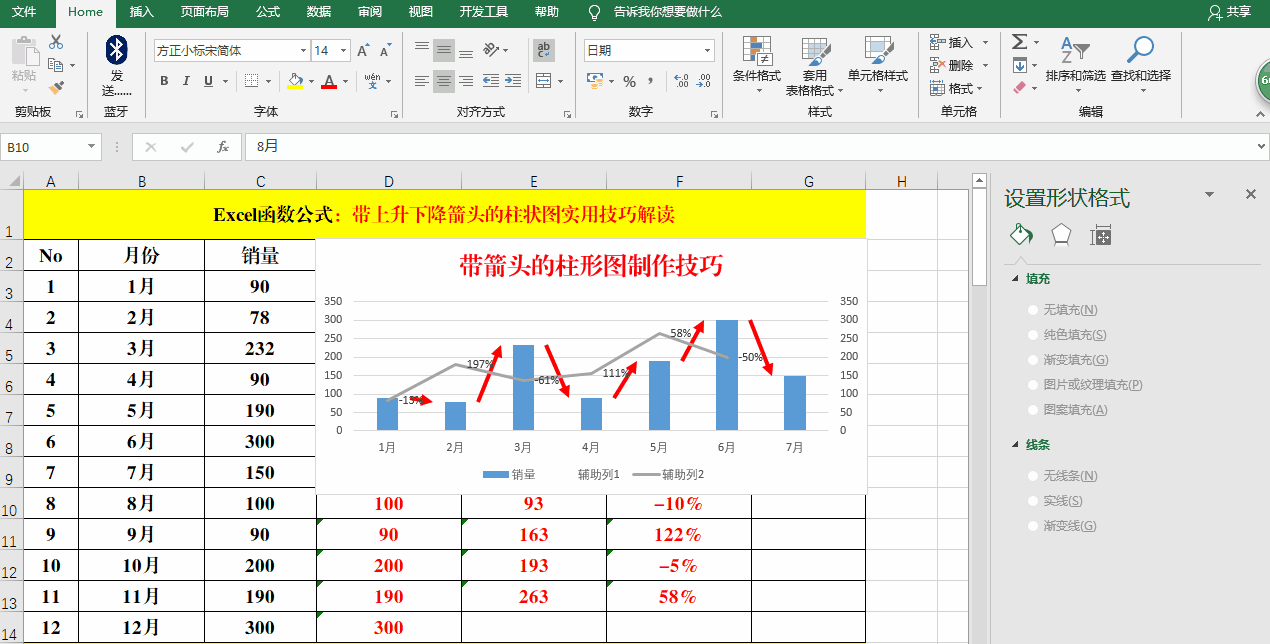
Task: Collapse the 线条 section
Action: tap(1017, 445)
